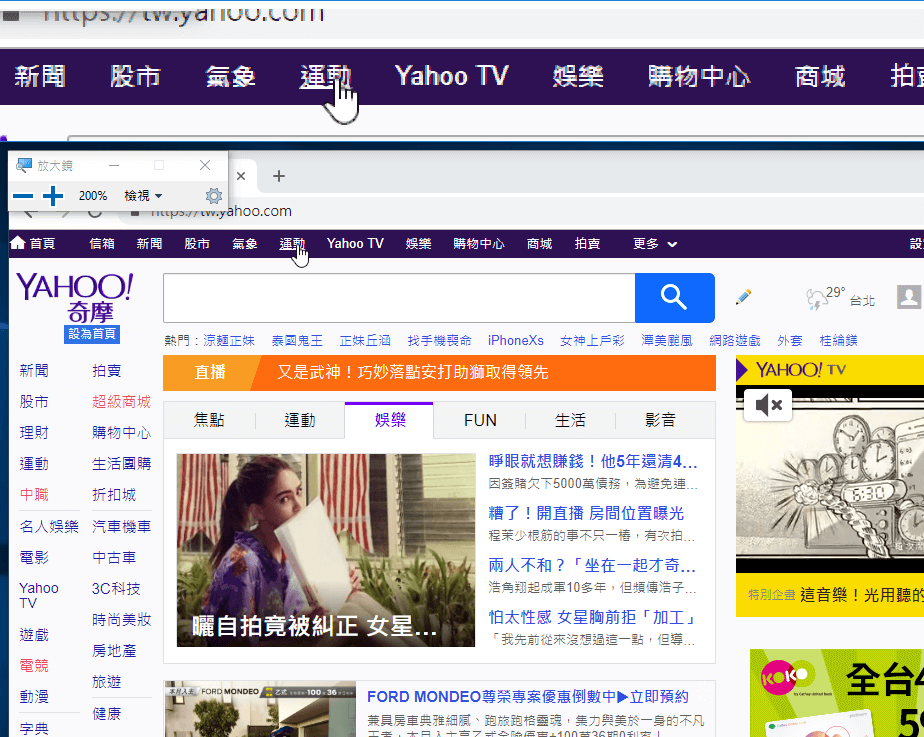This screenshot has width=924, height=737.
Task: Click the Magnifier app icon in title bar
Action: (x=24, y=166)
